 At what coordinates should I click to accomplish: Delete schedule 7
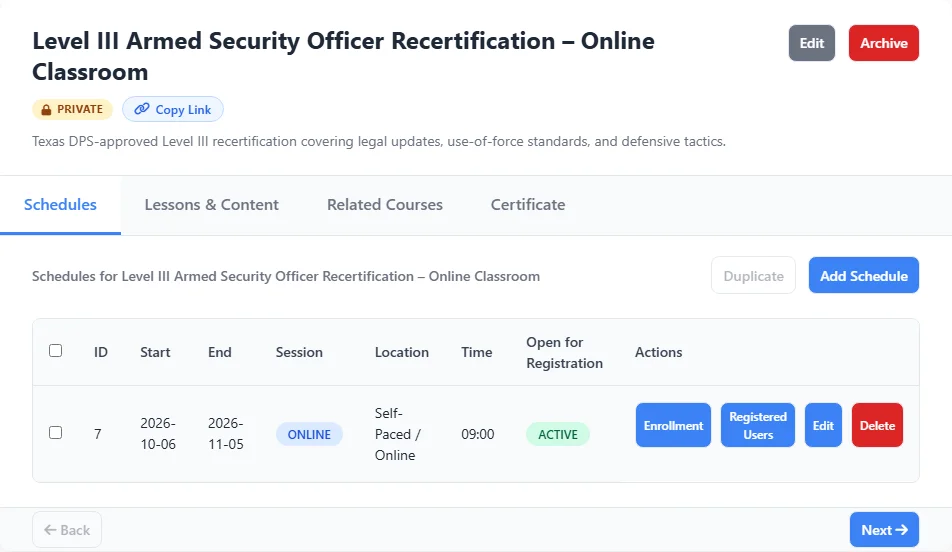(877, 425)
